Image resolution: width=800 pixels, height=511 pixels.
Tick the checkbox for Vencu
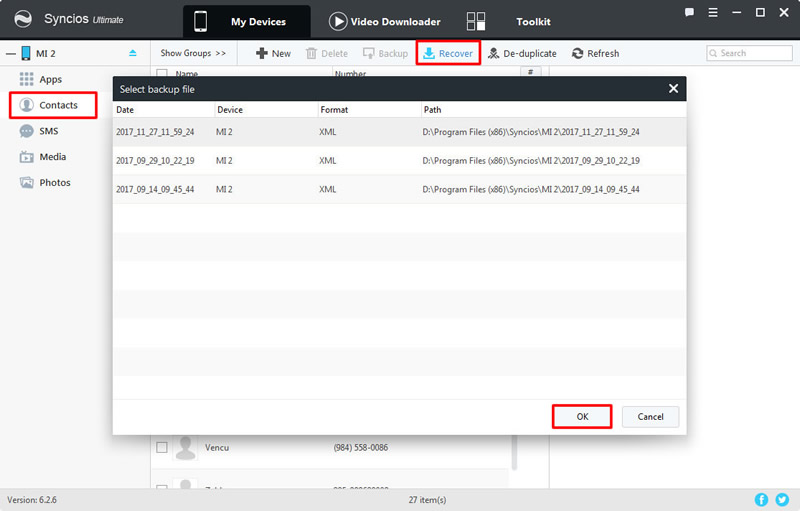tap(162, 447)
